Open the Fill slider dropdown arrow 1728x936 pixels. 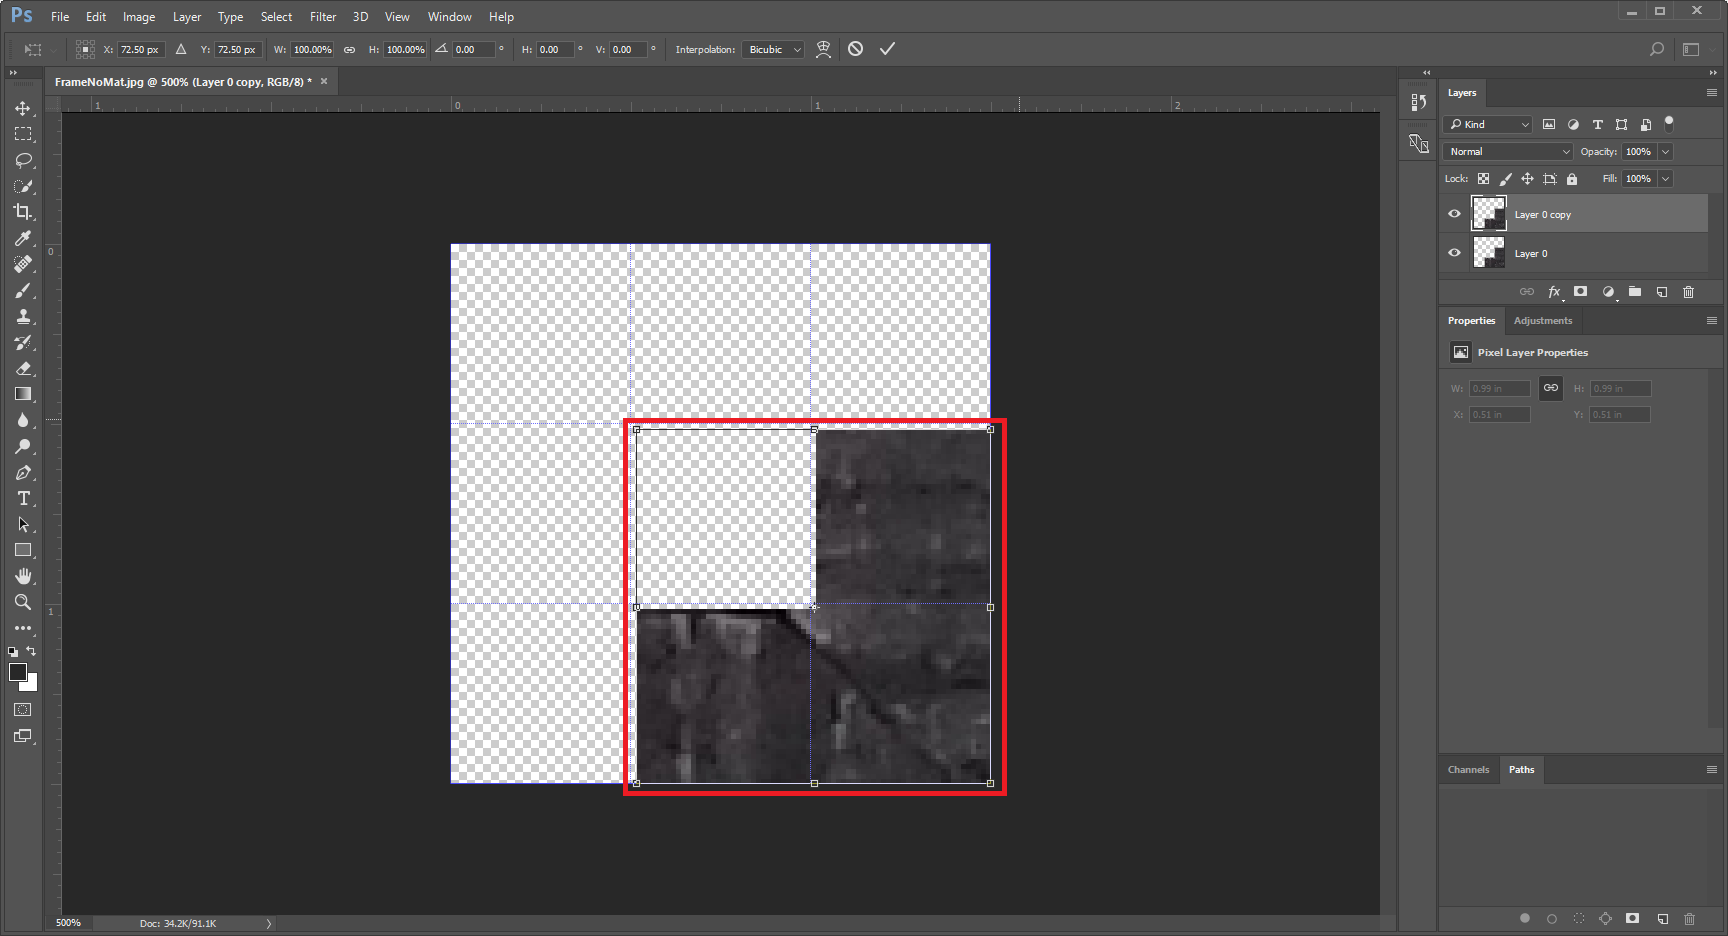1666,179
